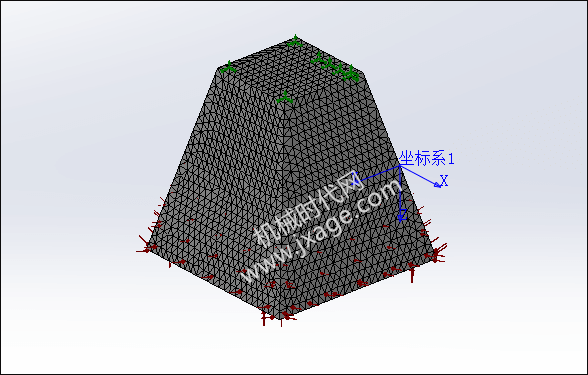Select the blue coordinate system origin point
Screen dimensions: 588x375
click(400, 165)
